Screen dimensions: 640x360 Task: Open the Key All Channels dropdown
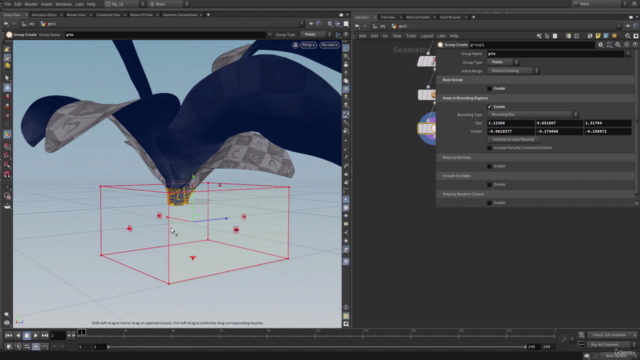coord(611,344)
